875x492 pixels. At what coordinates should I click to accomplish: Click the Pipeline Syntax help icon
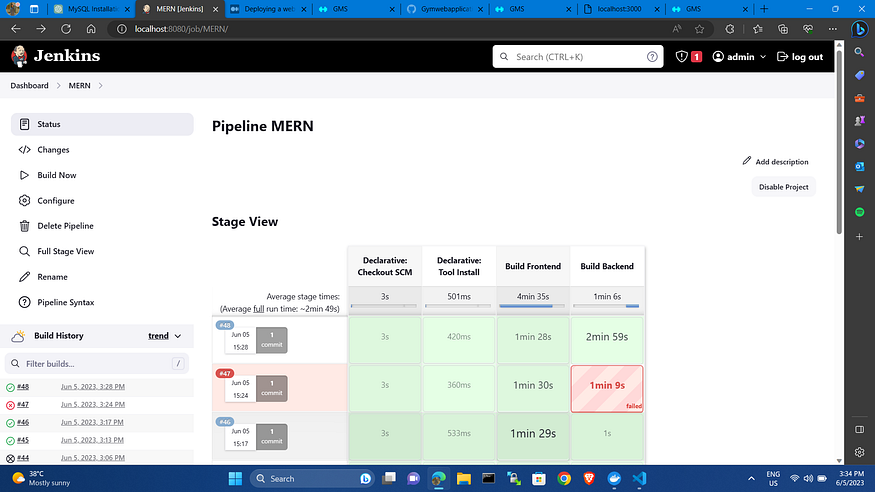click(x=24, y=302)
